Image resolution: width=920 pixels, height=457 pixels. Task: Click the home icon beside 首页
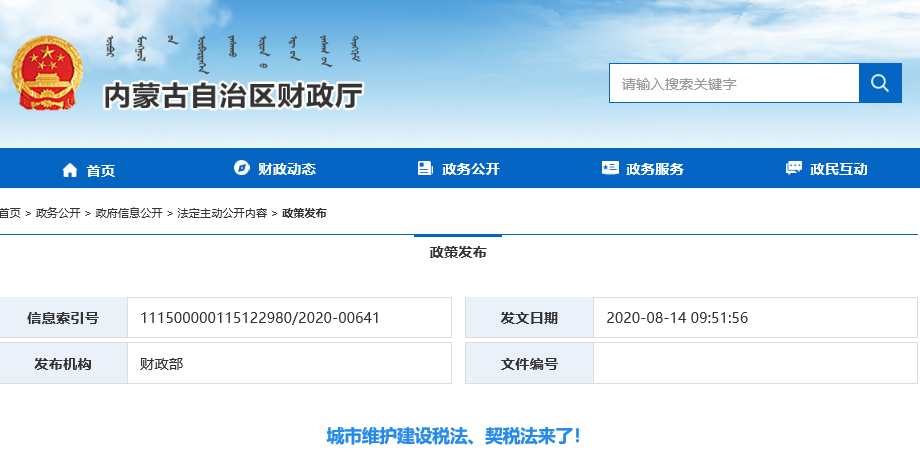(x=69, y=170)
